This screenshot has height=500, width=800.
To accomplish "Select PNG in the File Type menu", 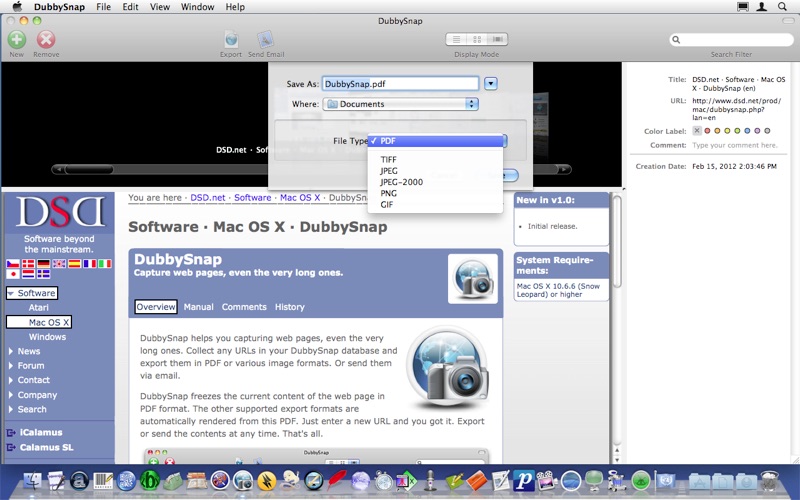I will coord(435,193).
